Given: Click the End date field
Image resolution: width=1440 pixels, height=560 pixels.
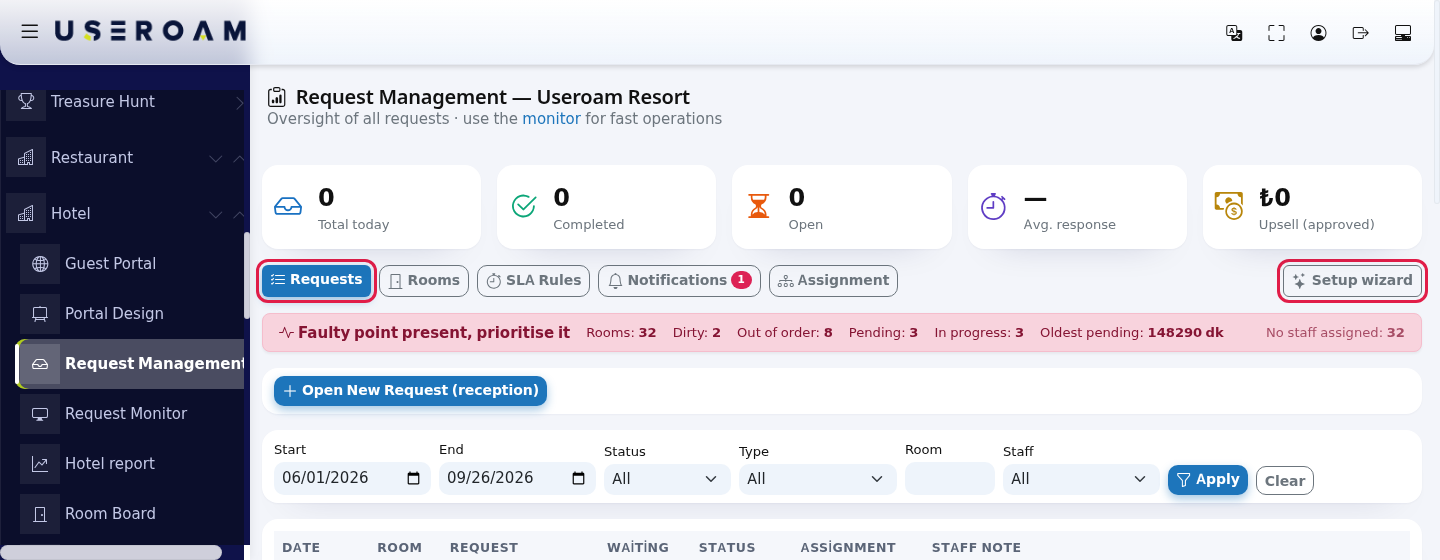Looking at the screenshot, I should pos(517,479).
